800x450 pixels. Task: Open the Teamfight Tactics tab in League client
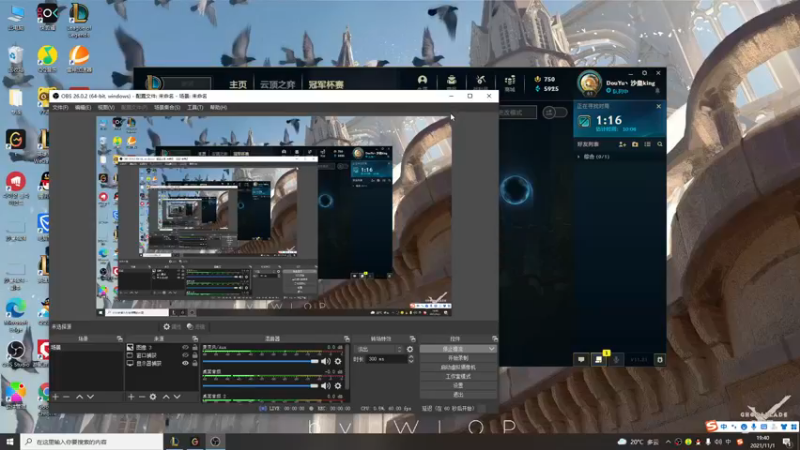278,84
